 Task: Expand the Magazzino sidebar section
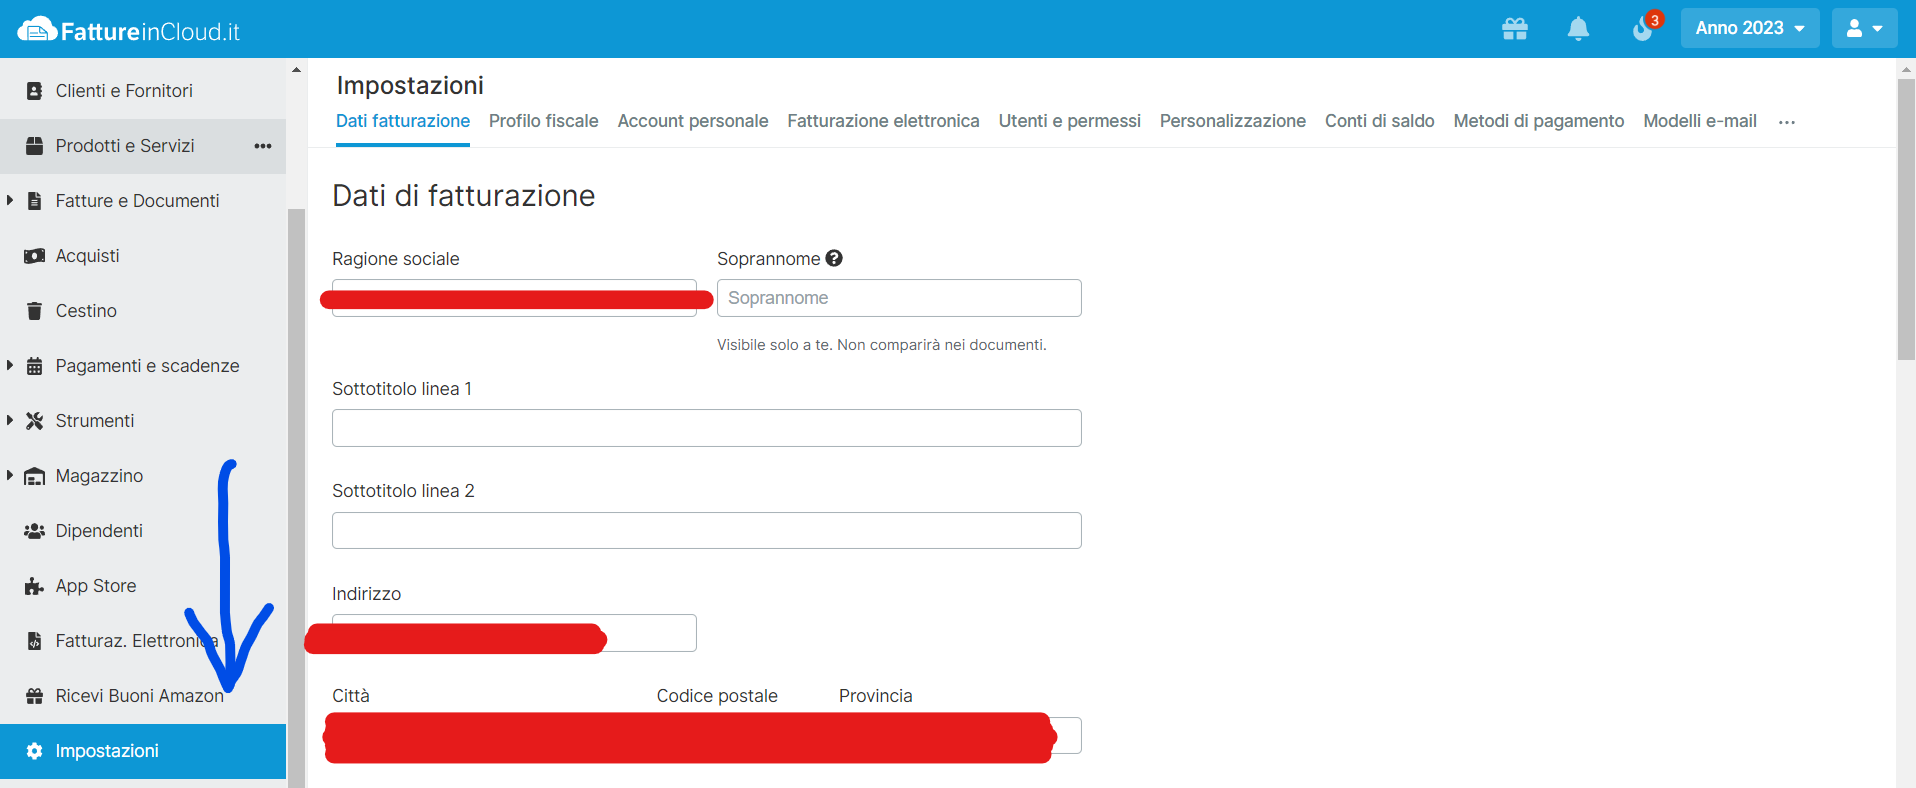(10, 476)
